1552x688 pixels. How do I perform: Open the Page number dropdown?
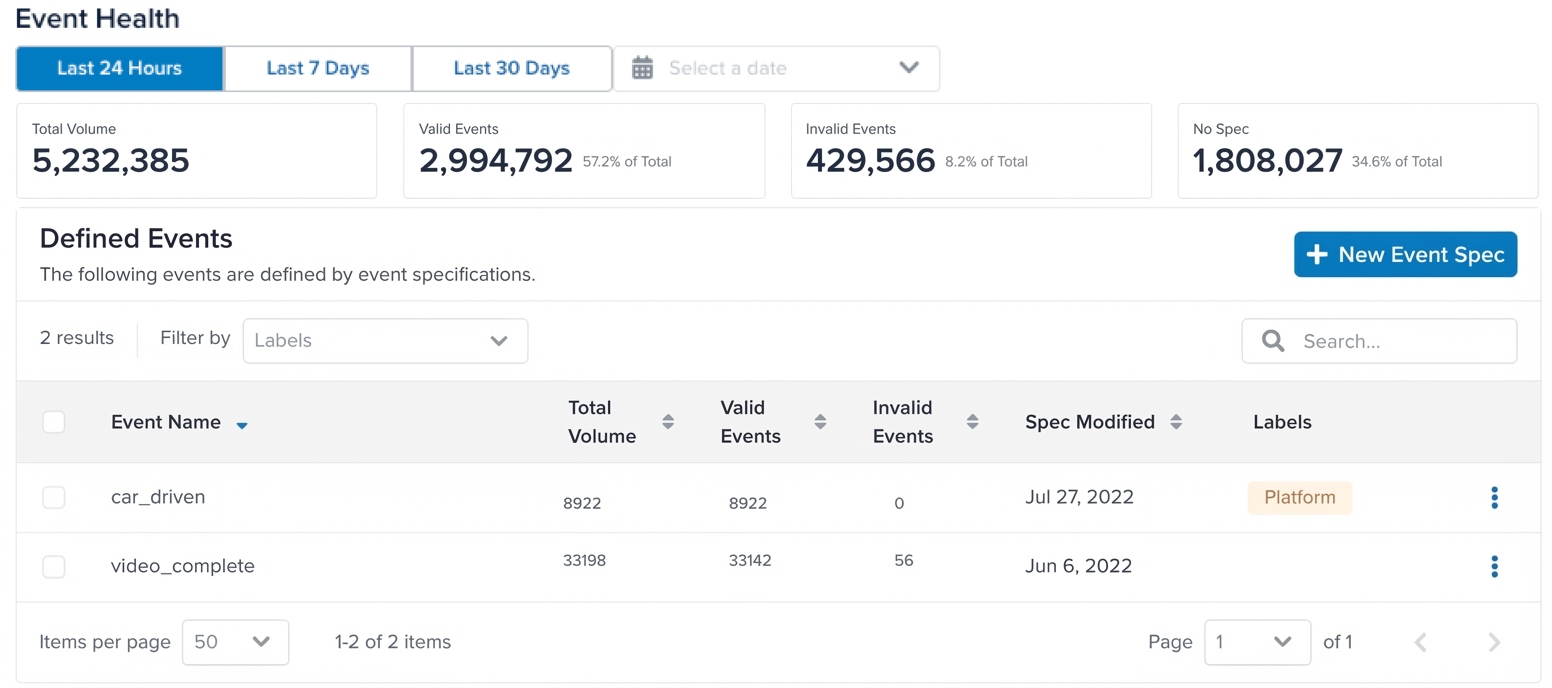pyautogui.click(x=1257, y=642)
